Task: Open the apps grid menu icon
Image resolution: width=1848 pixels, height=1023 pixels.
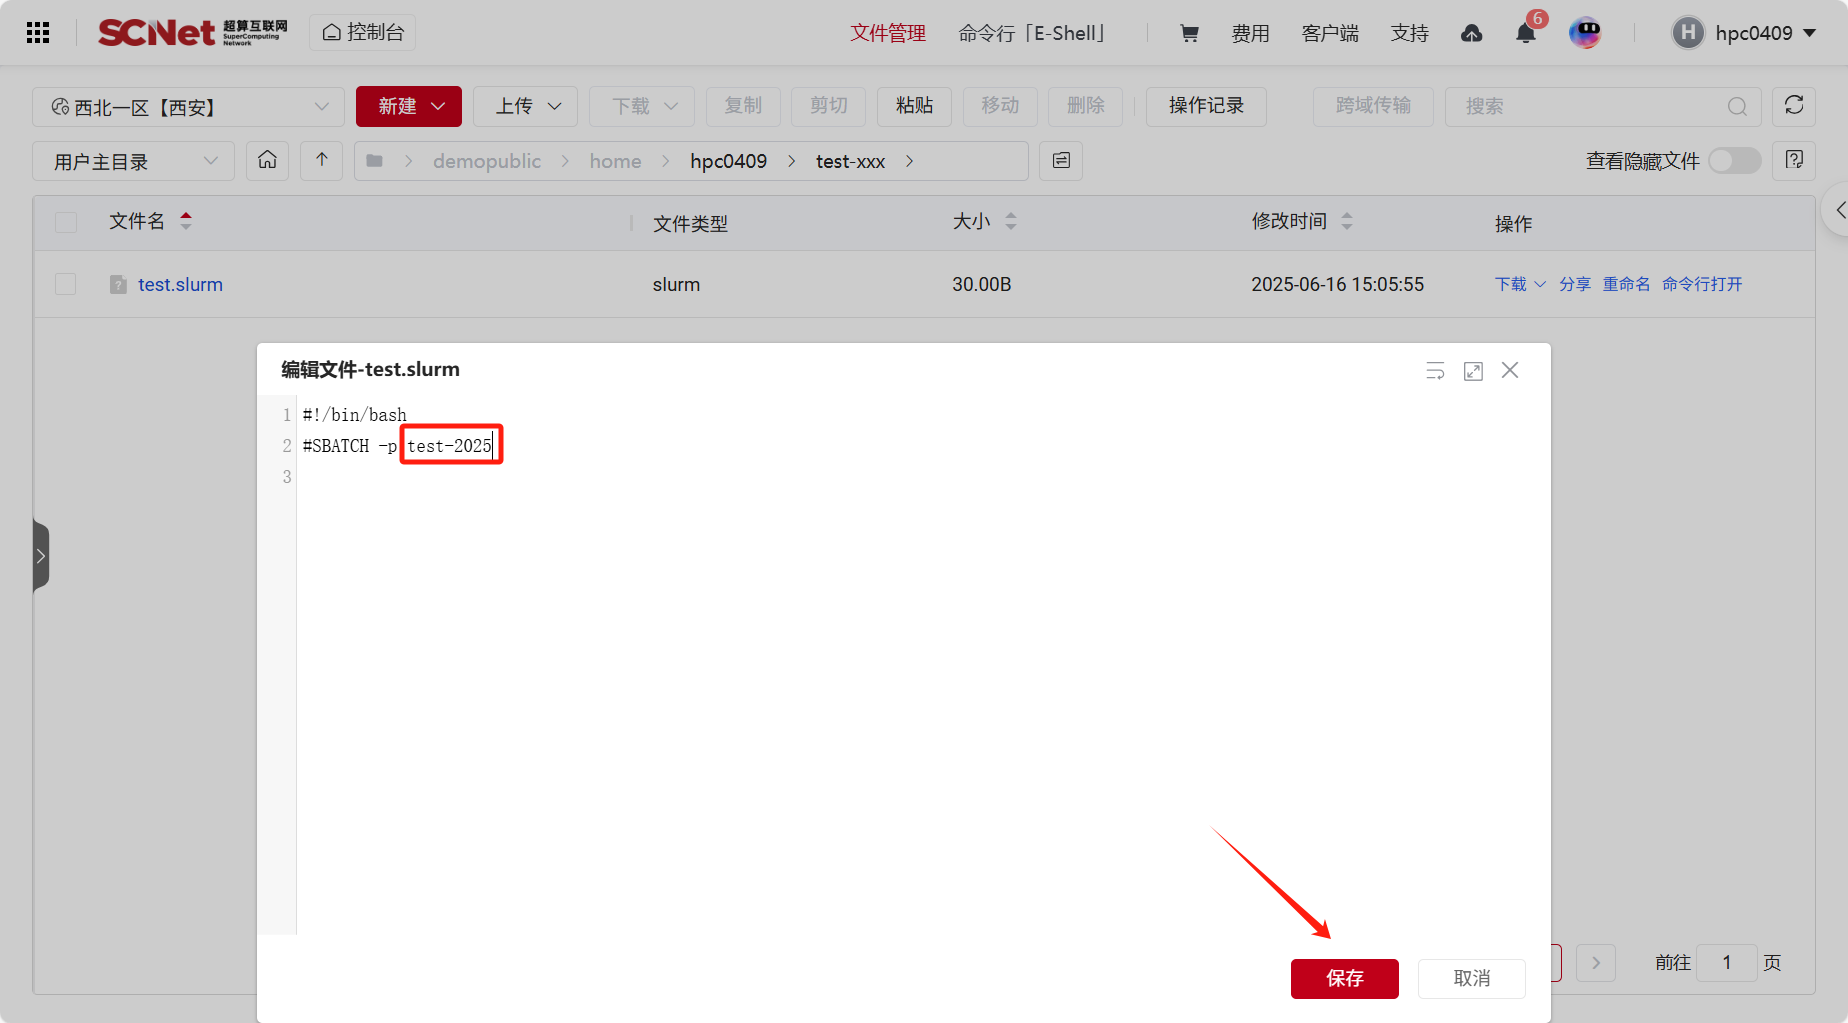Action: (38, 33)
